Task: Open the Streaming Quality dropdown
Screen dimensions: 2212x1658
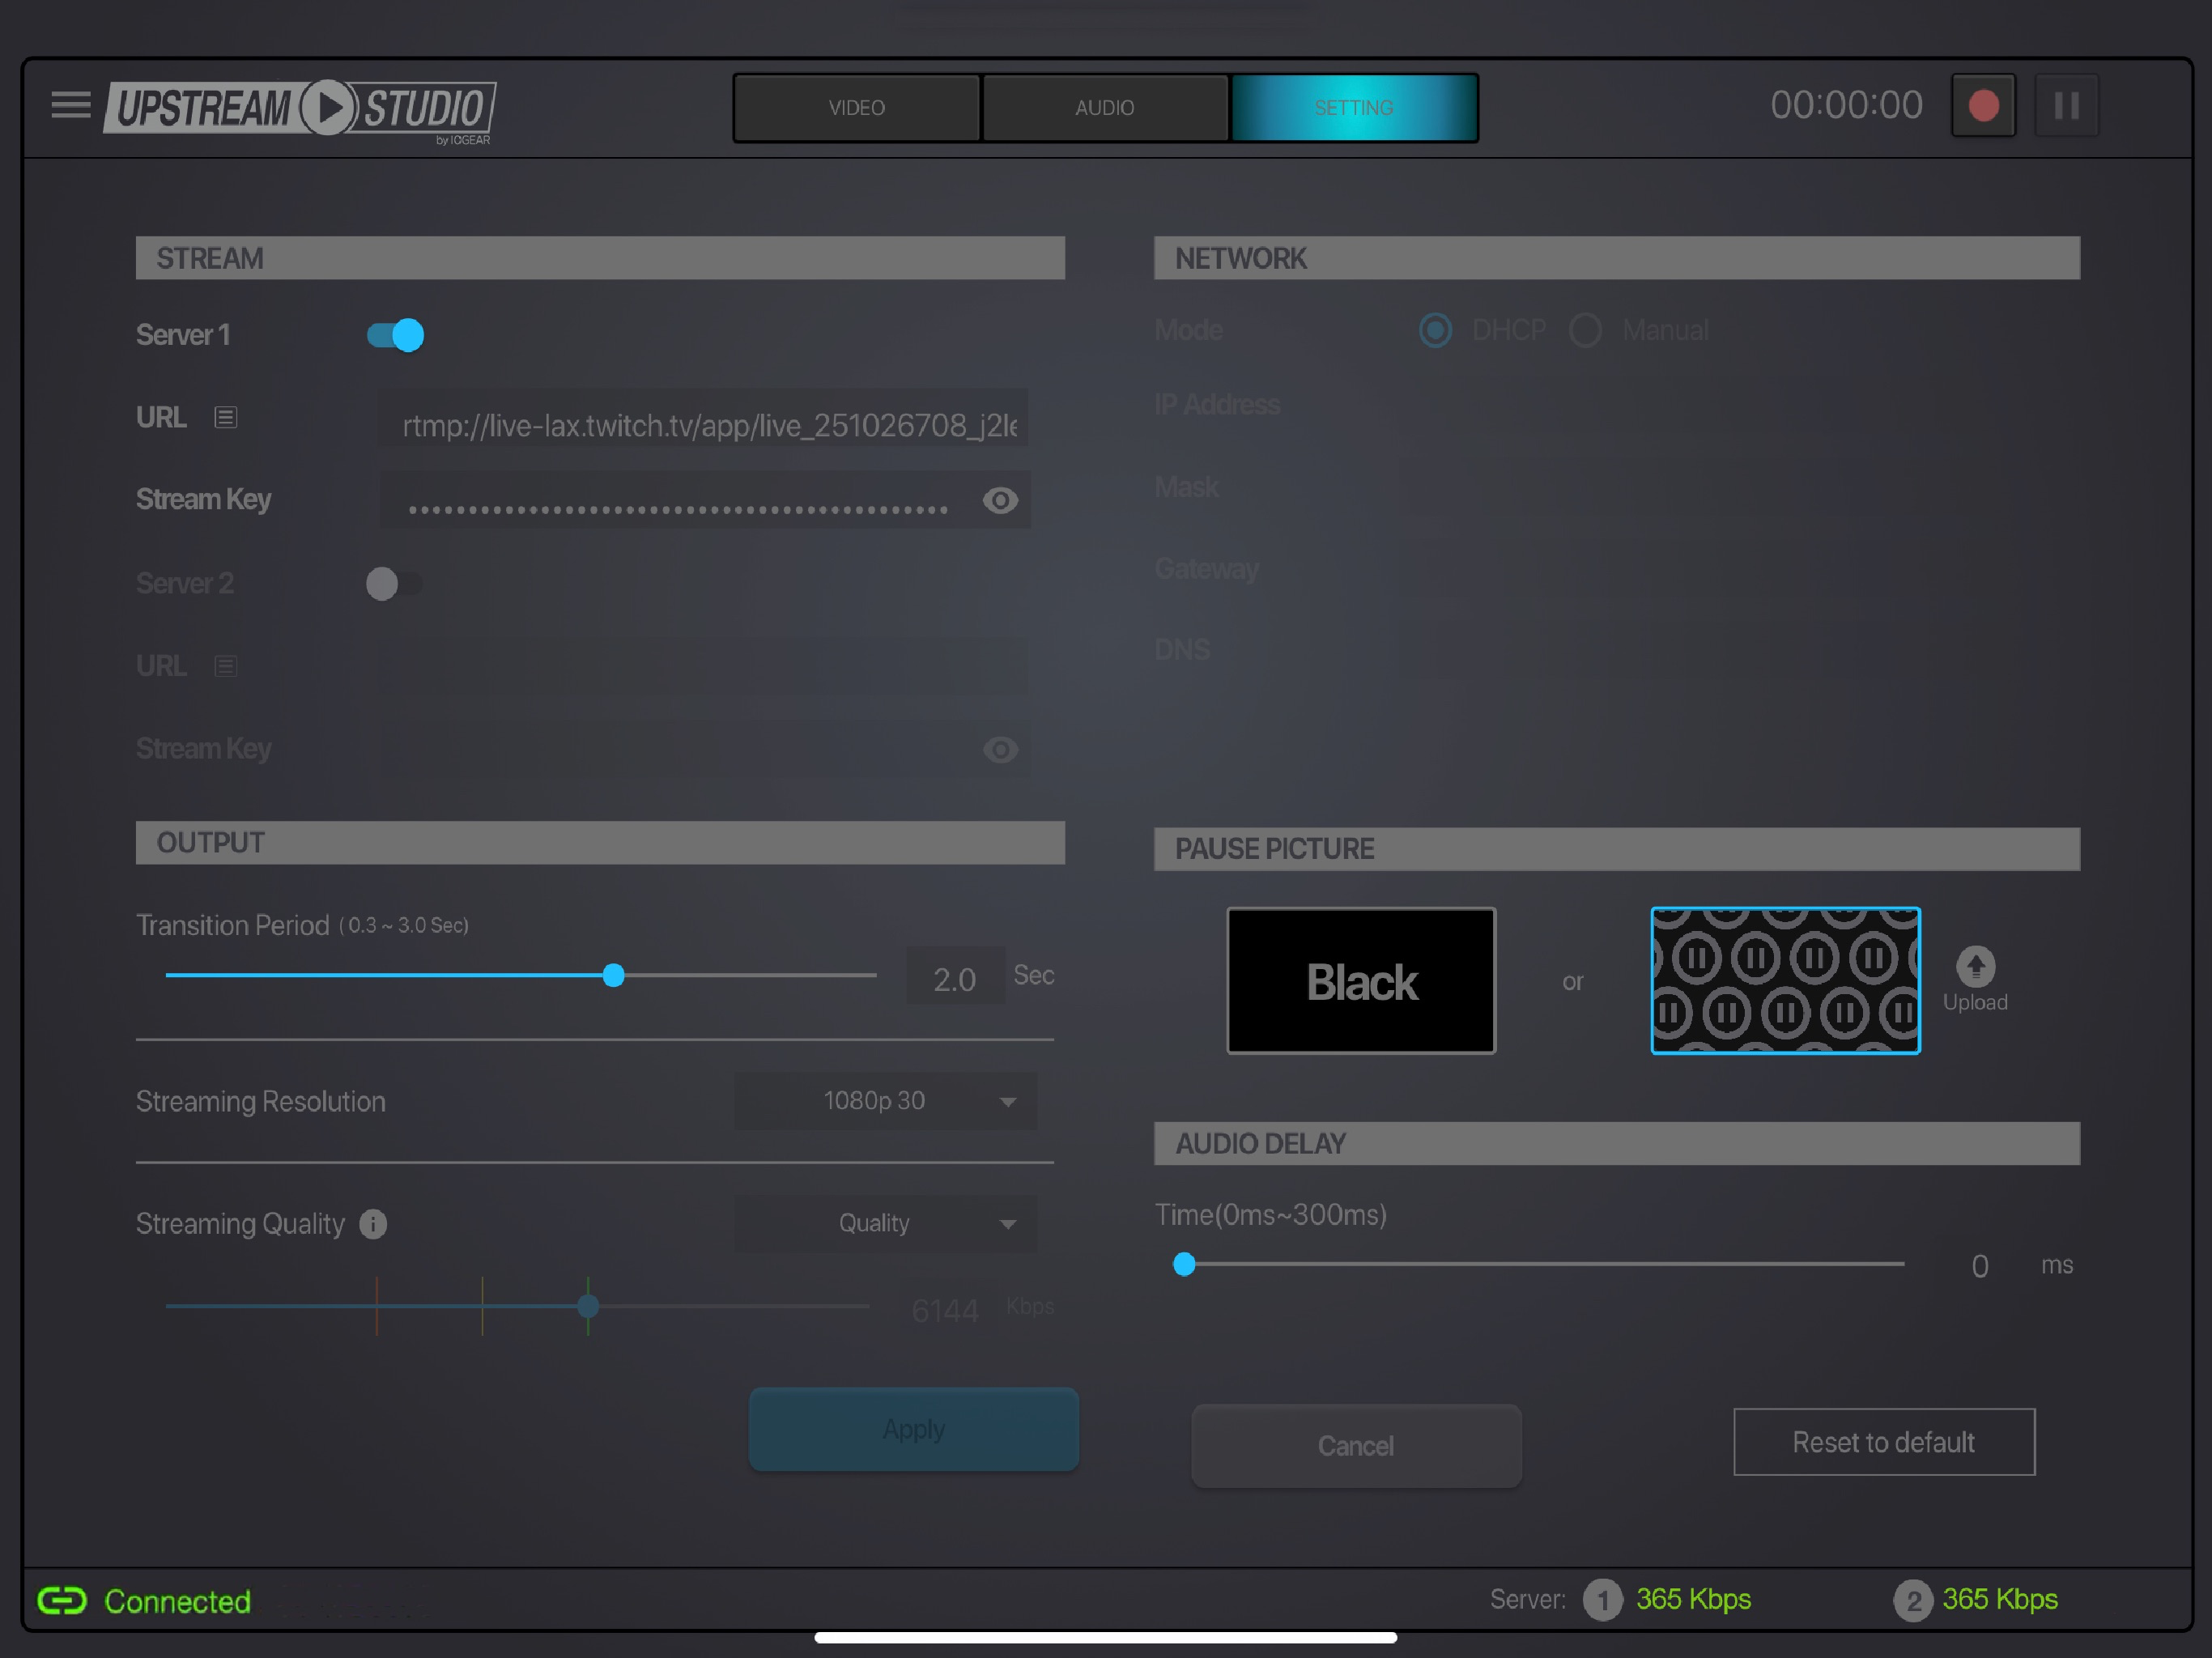Action: click(x=885, y=1223)
